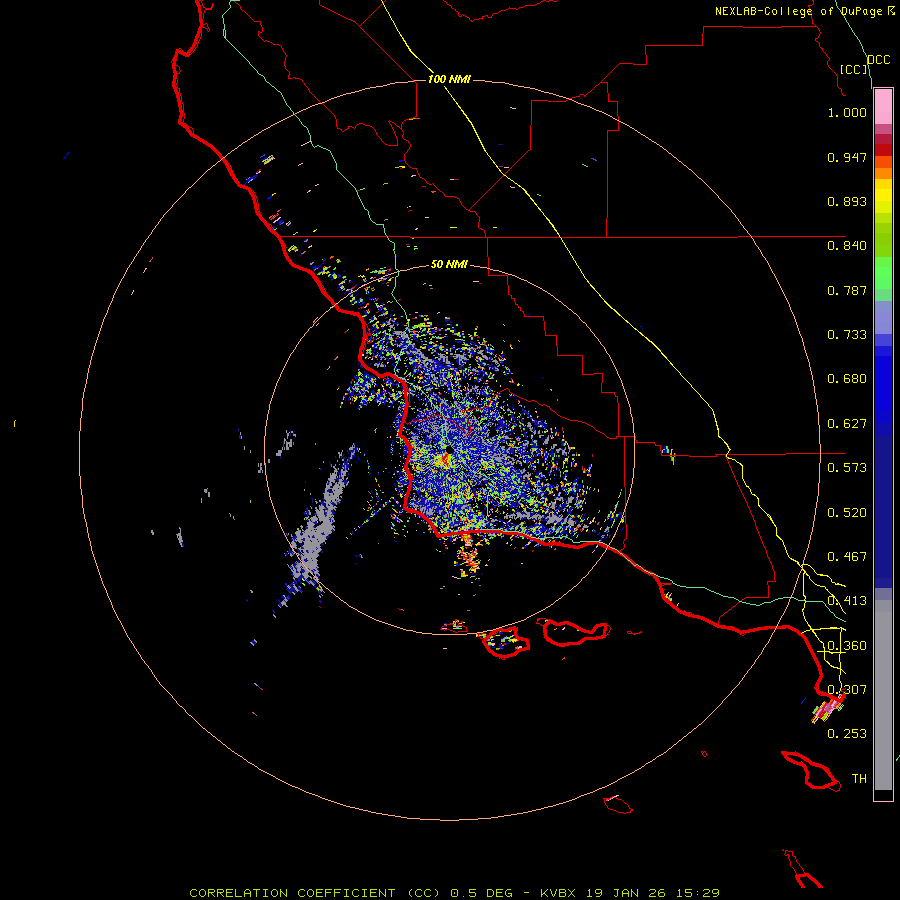900x900 pixels.
Task: Click the 0.253 value on the color scale
Action: (x=847, y=734)
